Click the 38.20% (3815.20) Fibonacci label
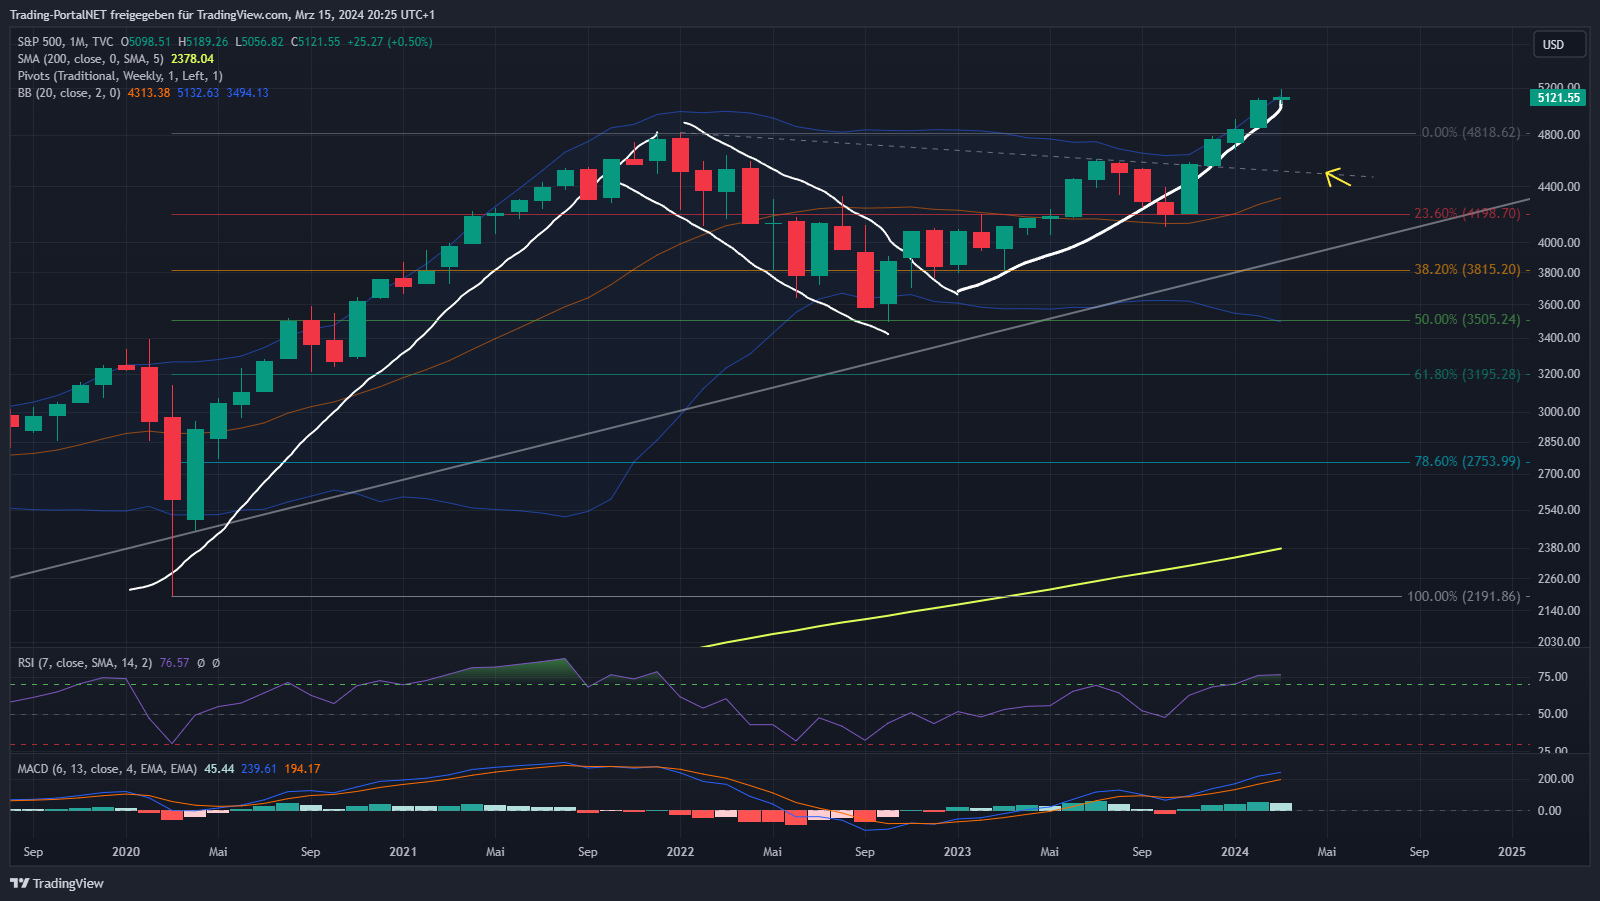Viewport: 1600px width, 901px height. coord(1466,270)
